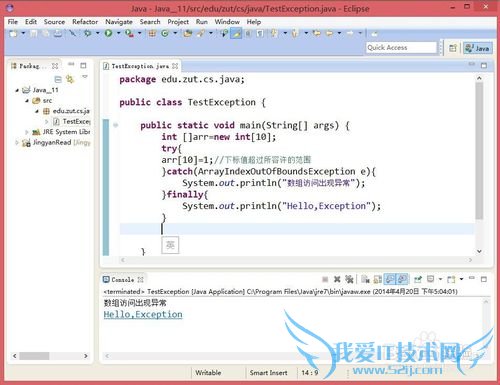The image size is (500, 385).
Task: Toggle Mark Occurrences in the toolbar
Action: coord(236,33)
